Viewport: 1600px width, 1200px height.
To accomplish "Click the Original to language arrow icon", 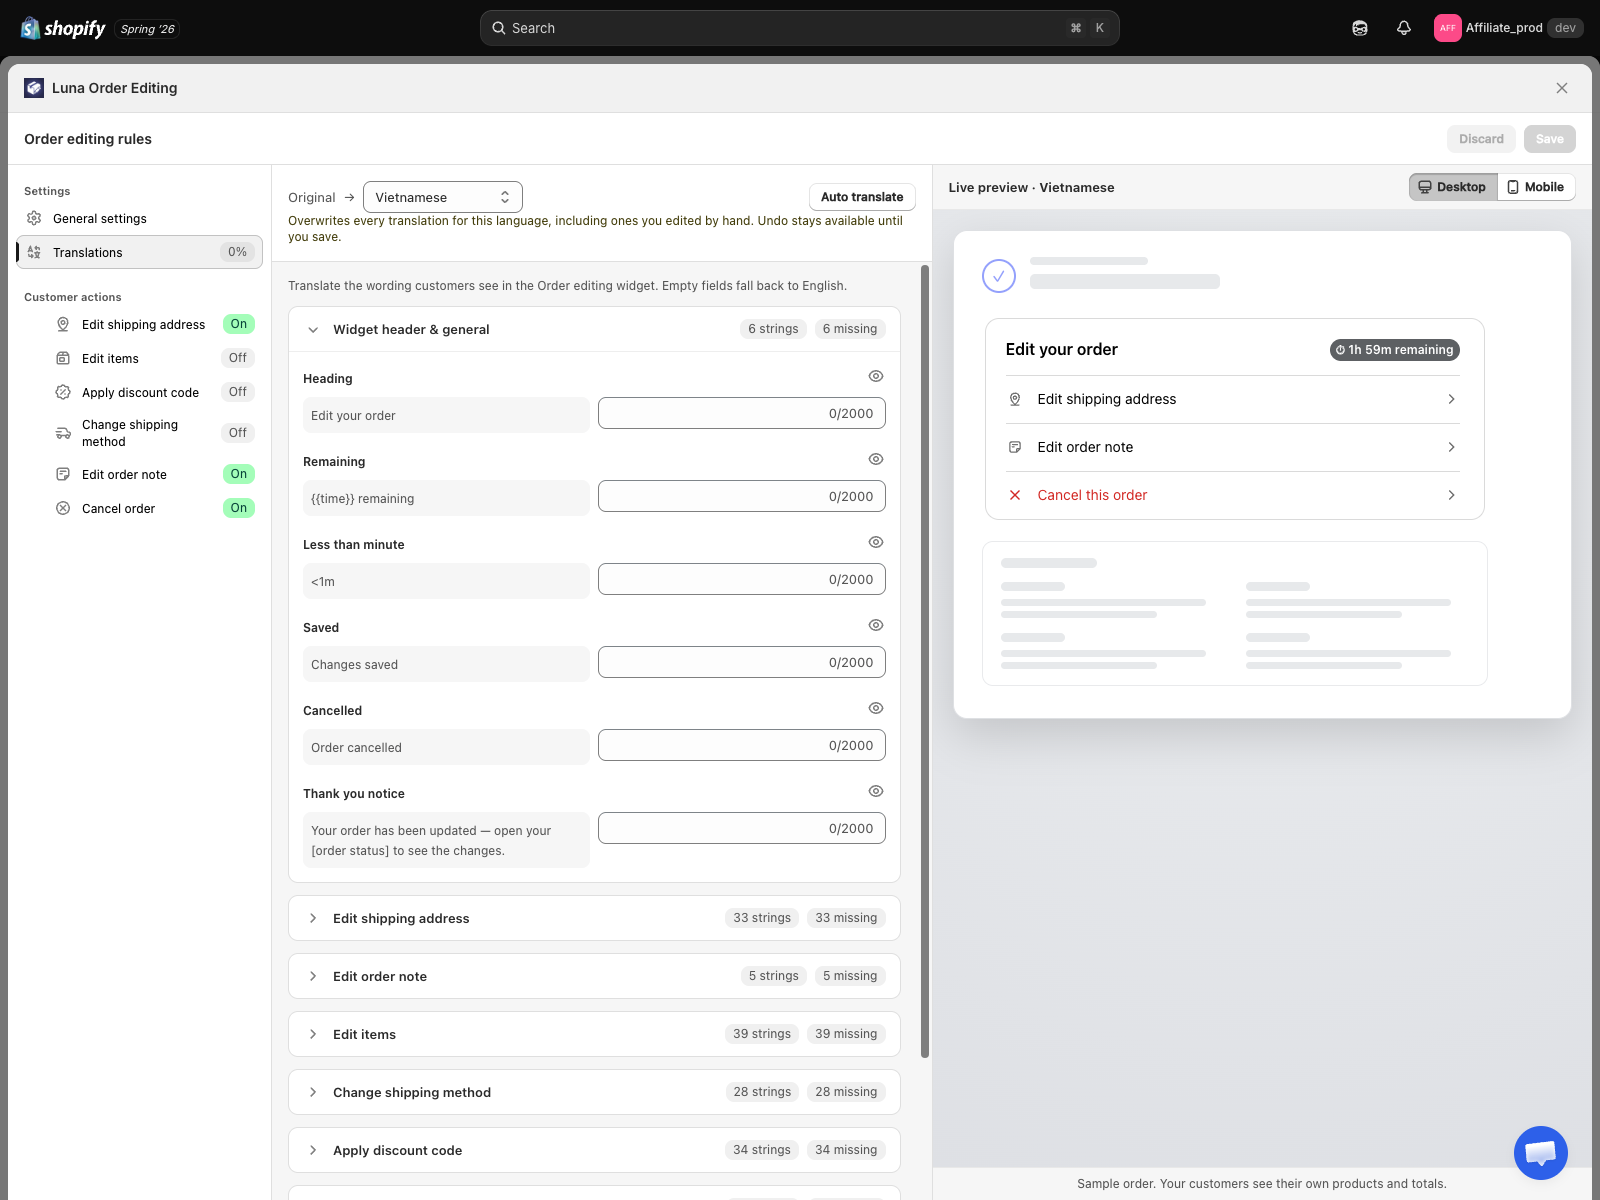I will click(x=349, y=197).
